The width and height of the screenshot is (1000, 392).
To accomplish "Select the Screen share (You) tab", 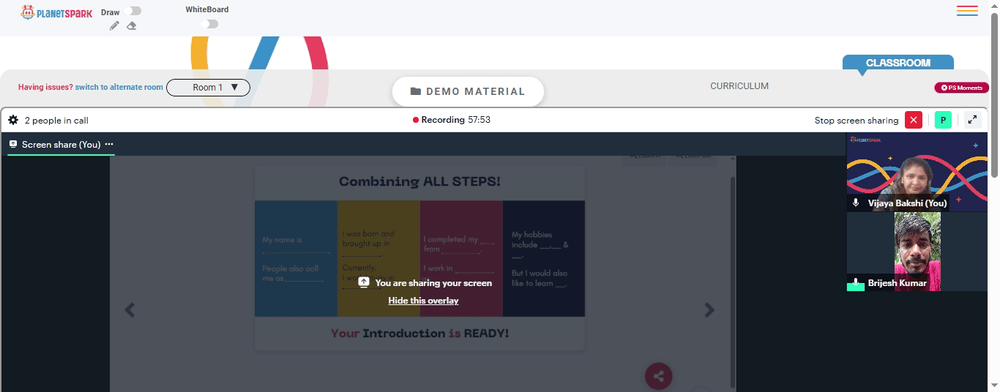I will 61,145.
